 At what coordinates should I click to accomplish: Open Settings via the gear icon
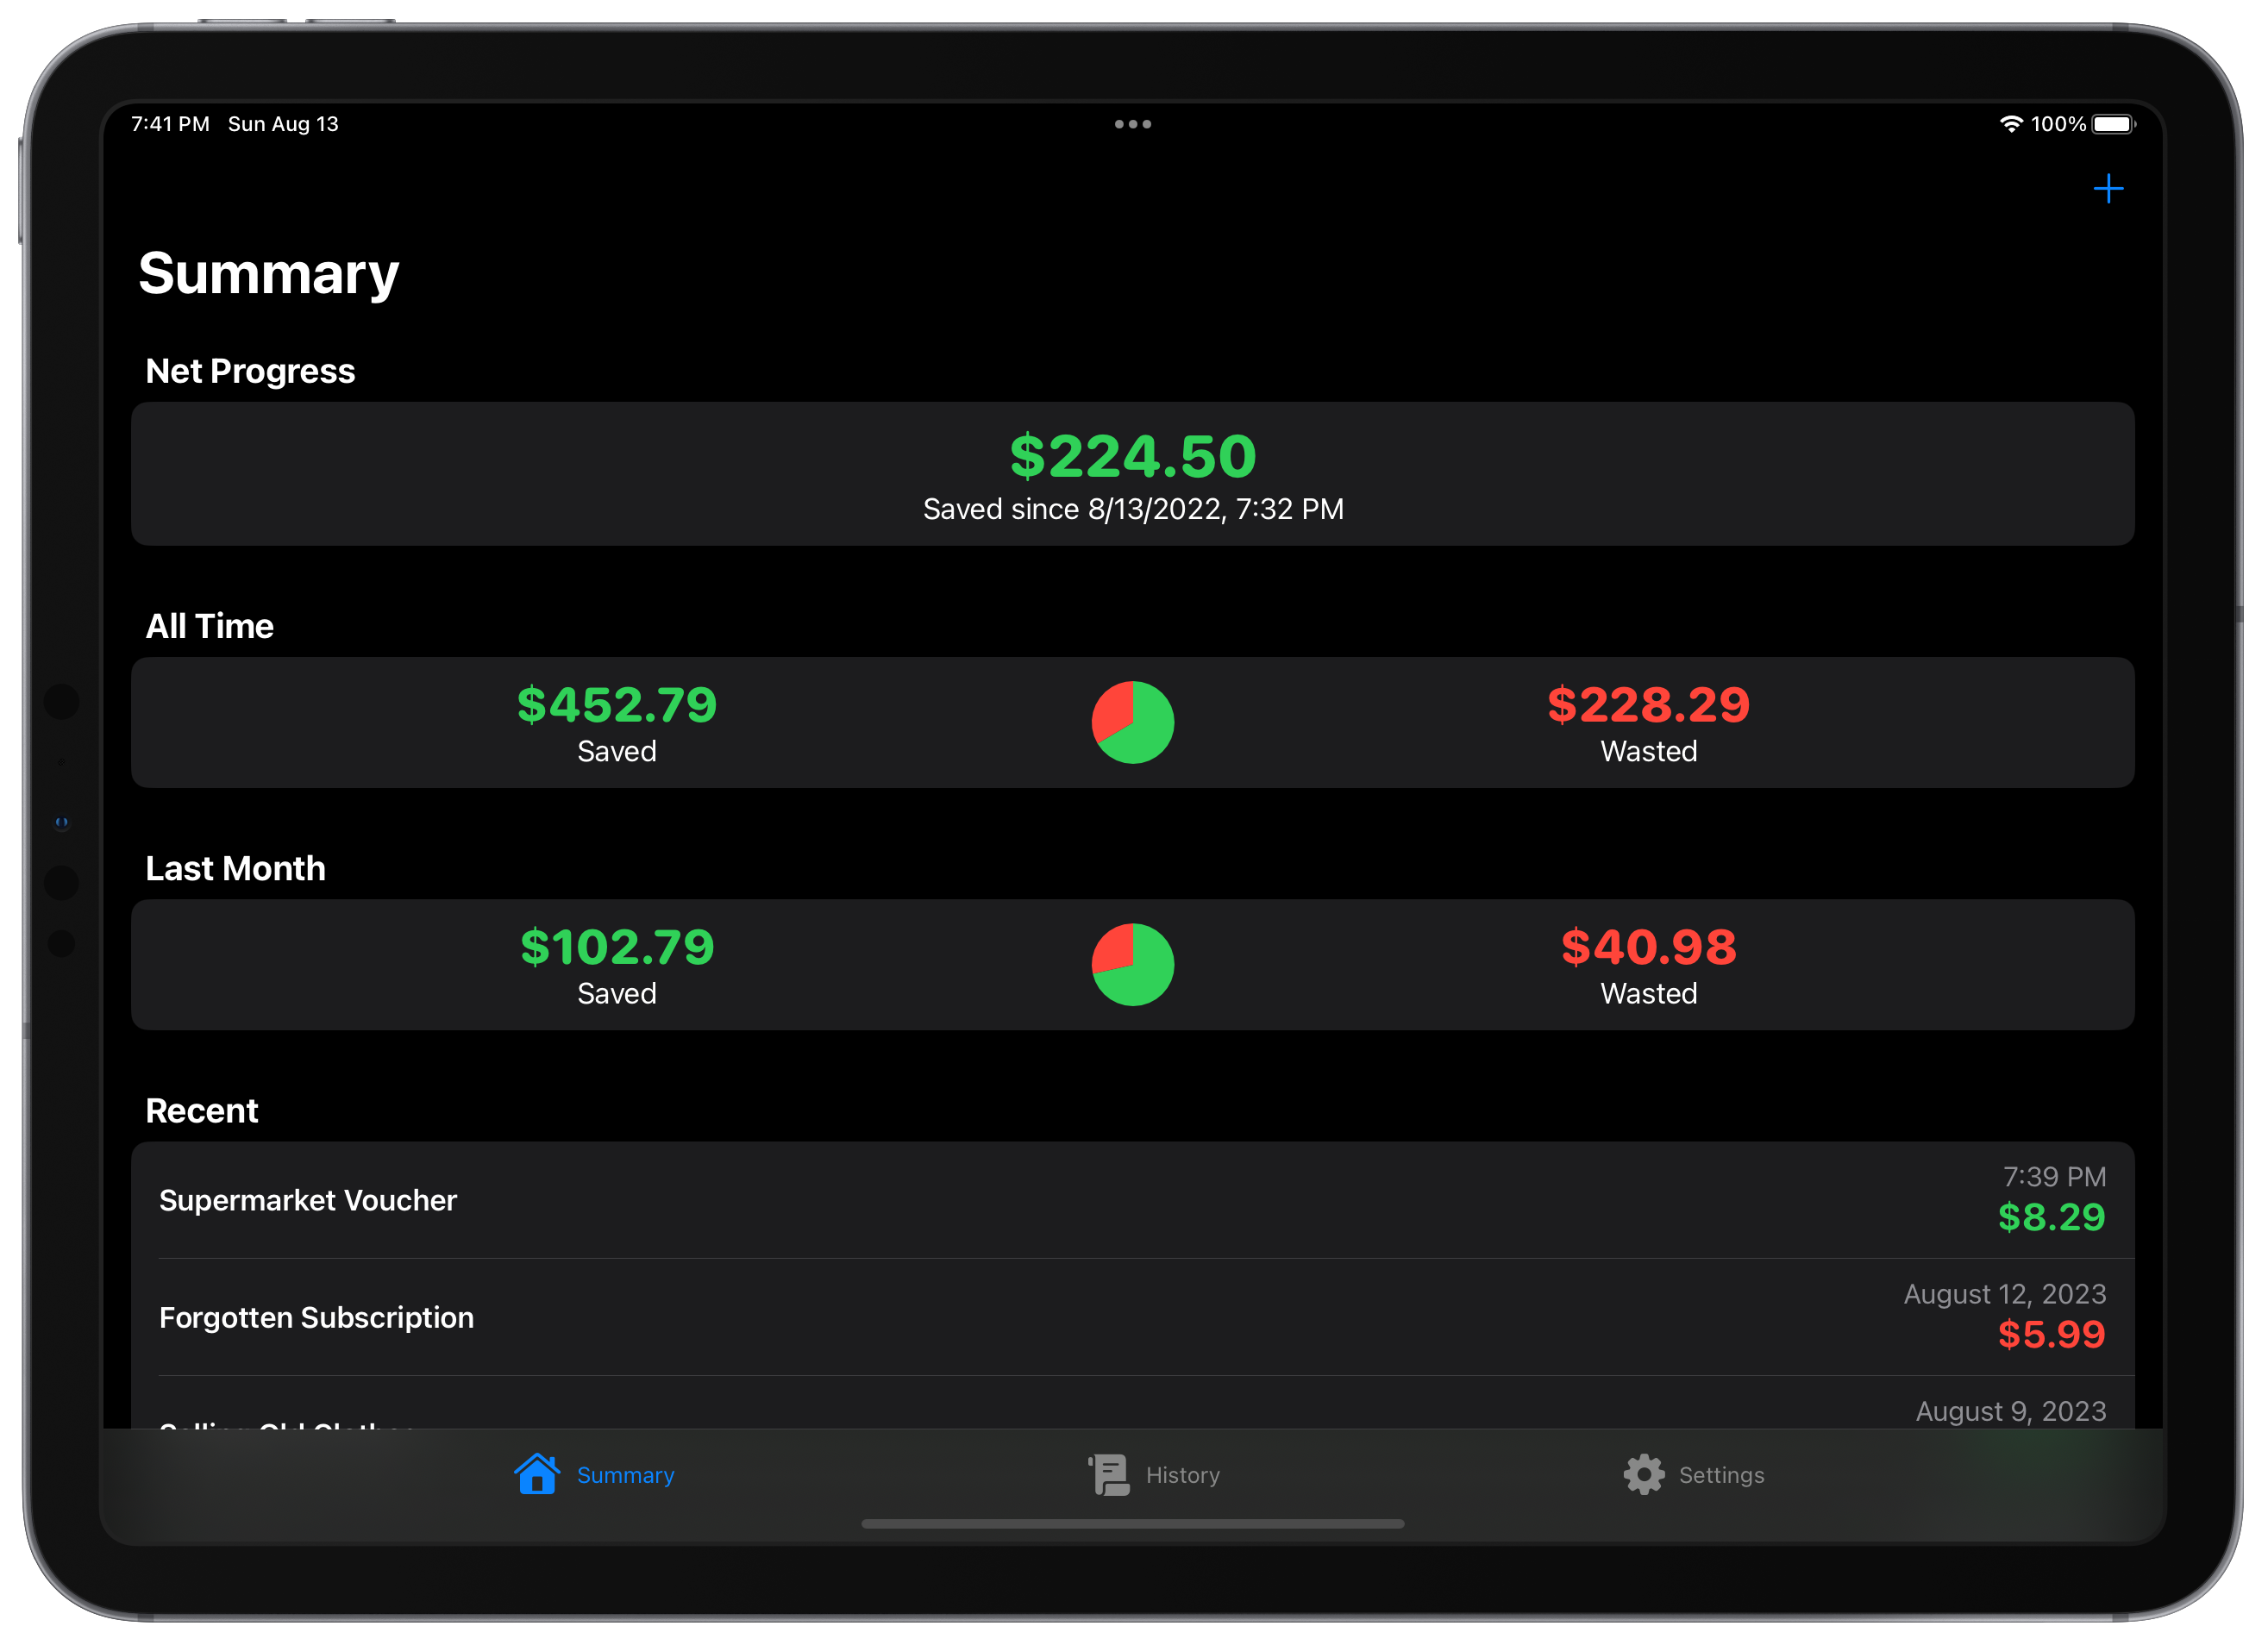1644,1474
